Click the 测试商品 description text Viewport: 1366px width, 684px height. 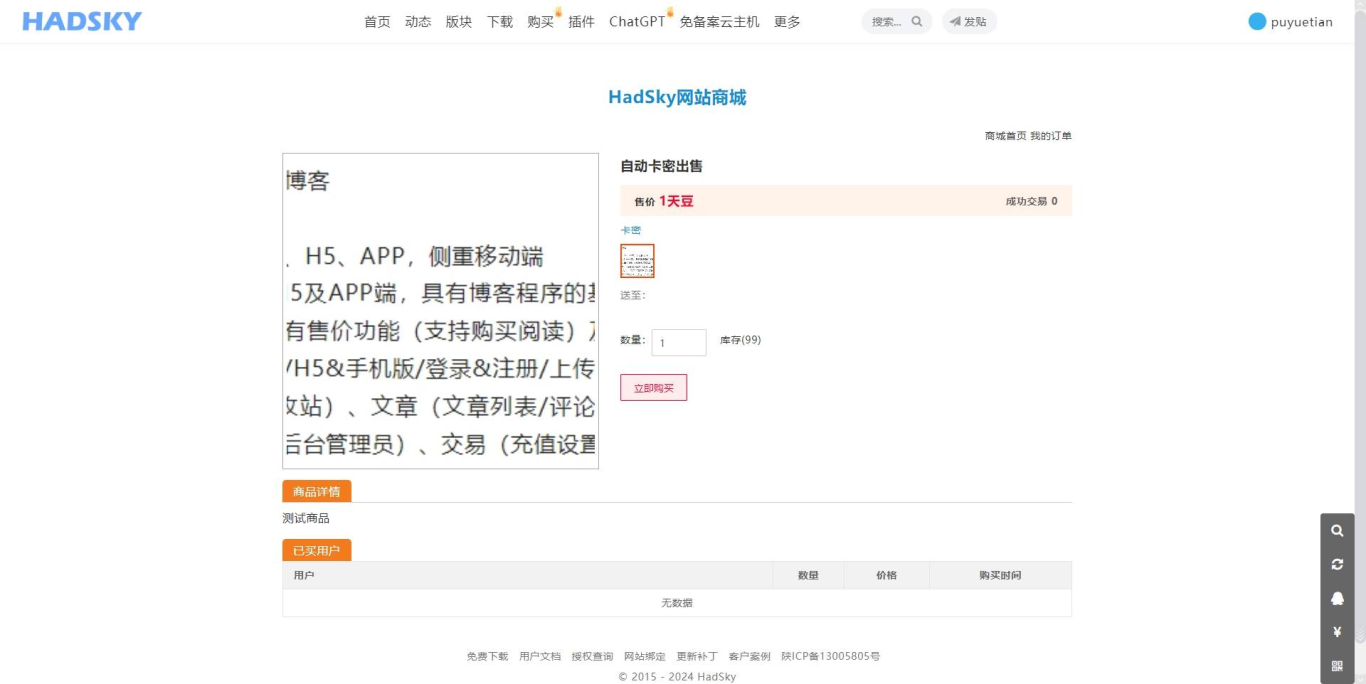point(306,518)
